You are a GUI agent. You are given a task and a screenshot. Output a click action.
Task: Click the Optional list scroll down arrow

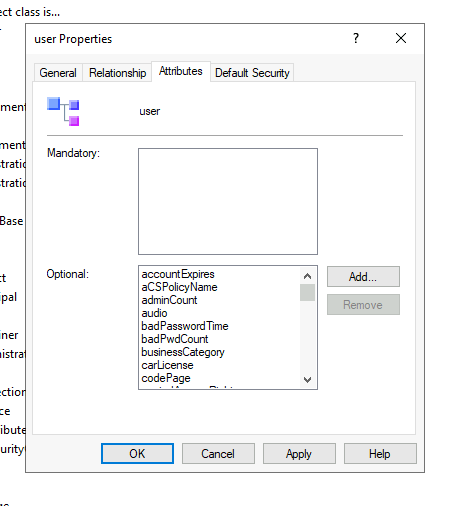(x=307, y=380)
